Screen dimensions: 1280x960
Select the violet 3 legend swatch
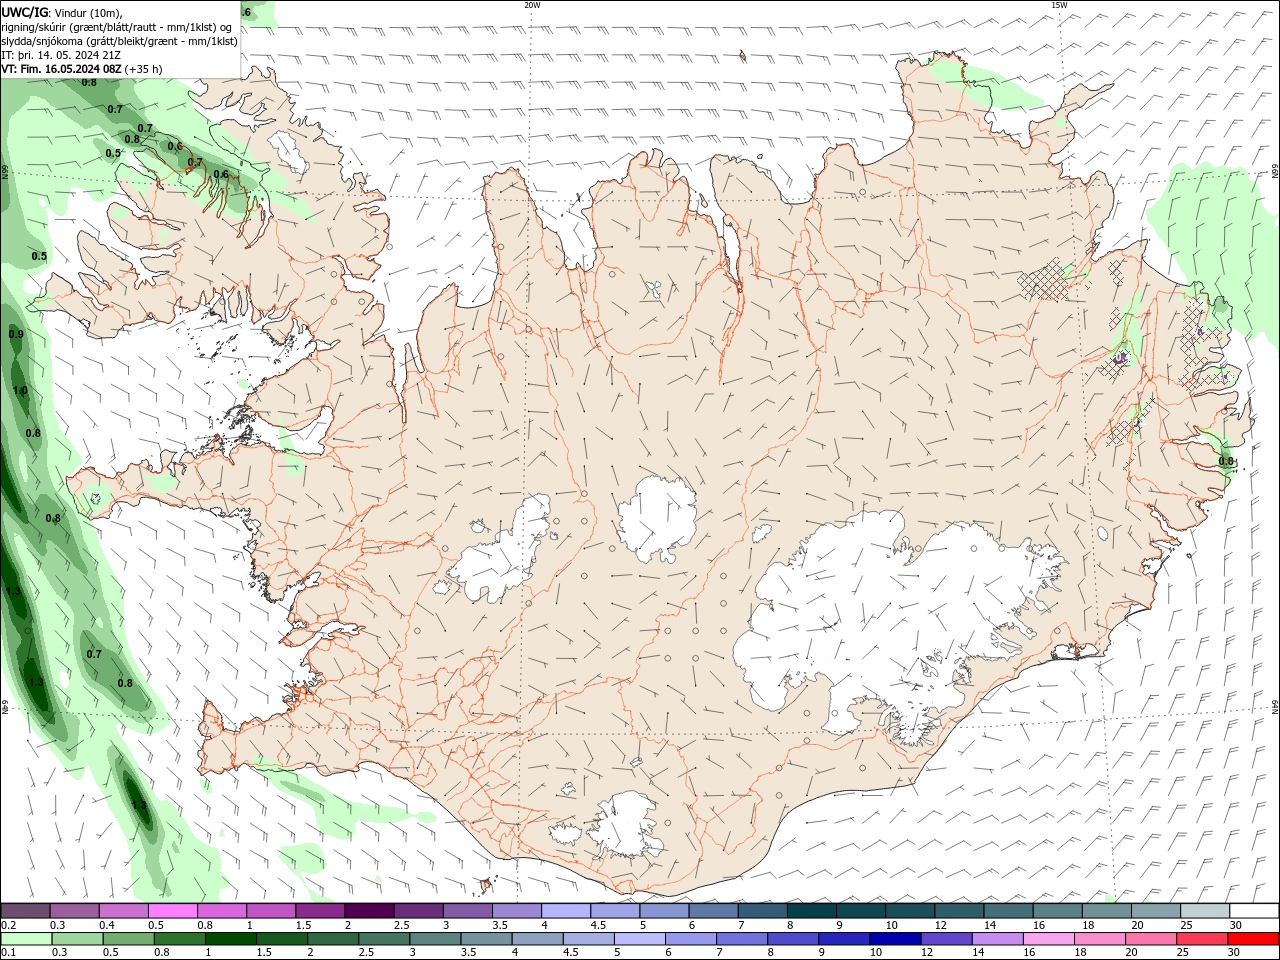pos(467,911)
